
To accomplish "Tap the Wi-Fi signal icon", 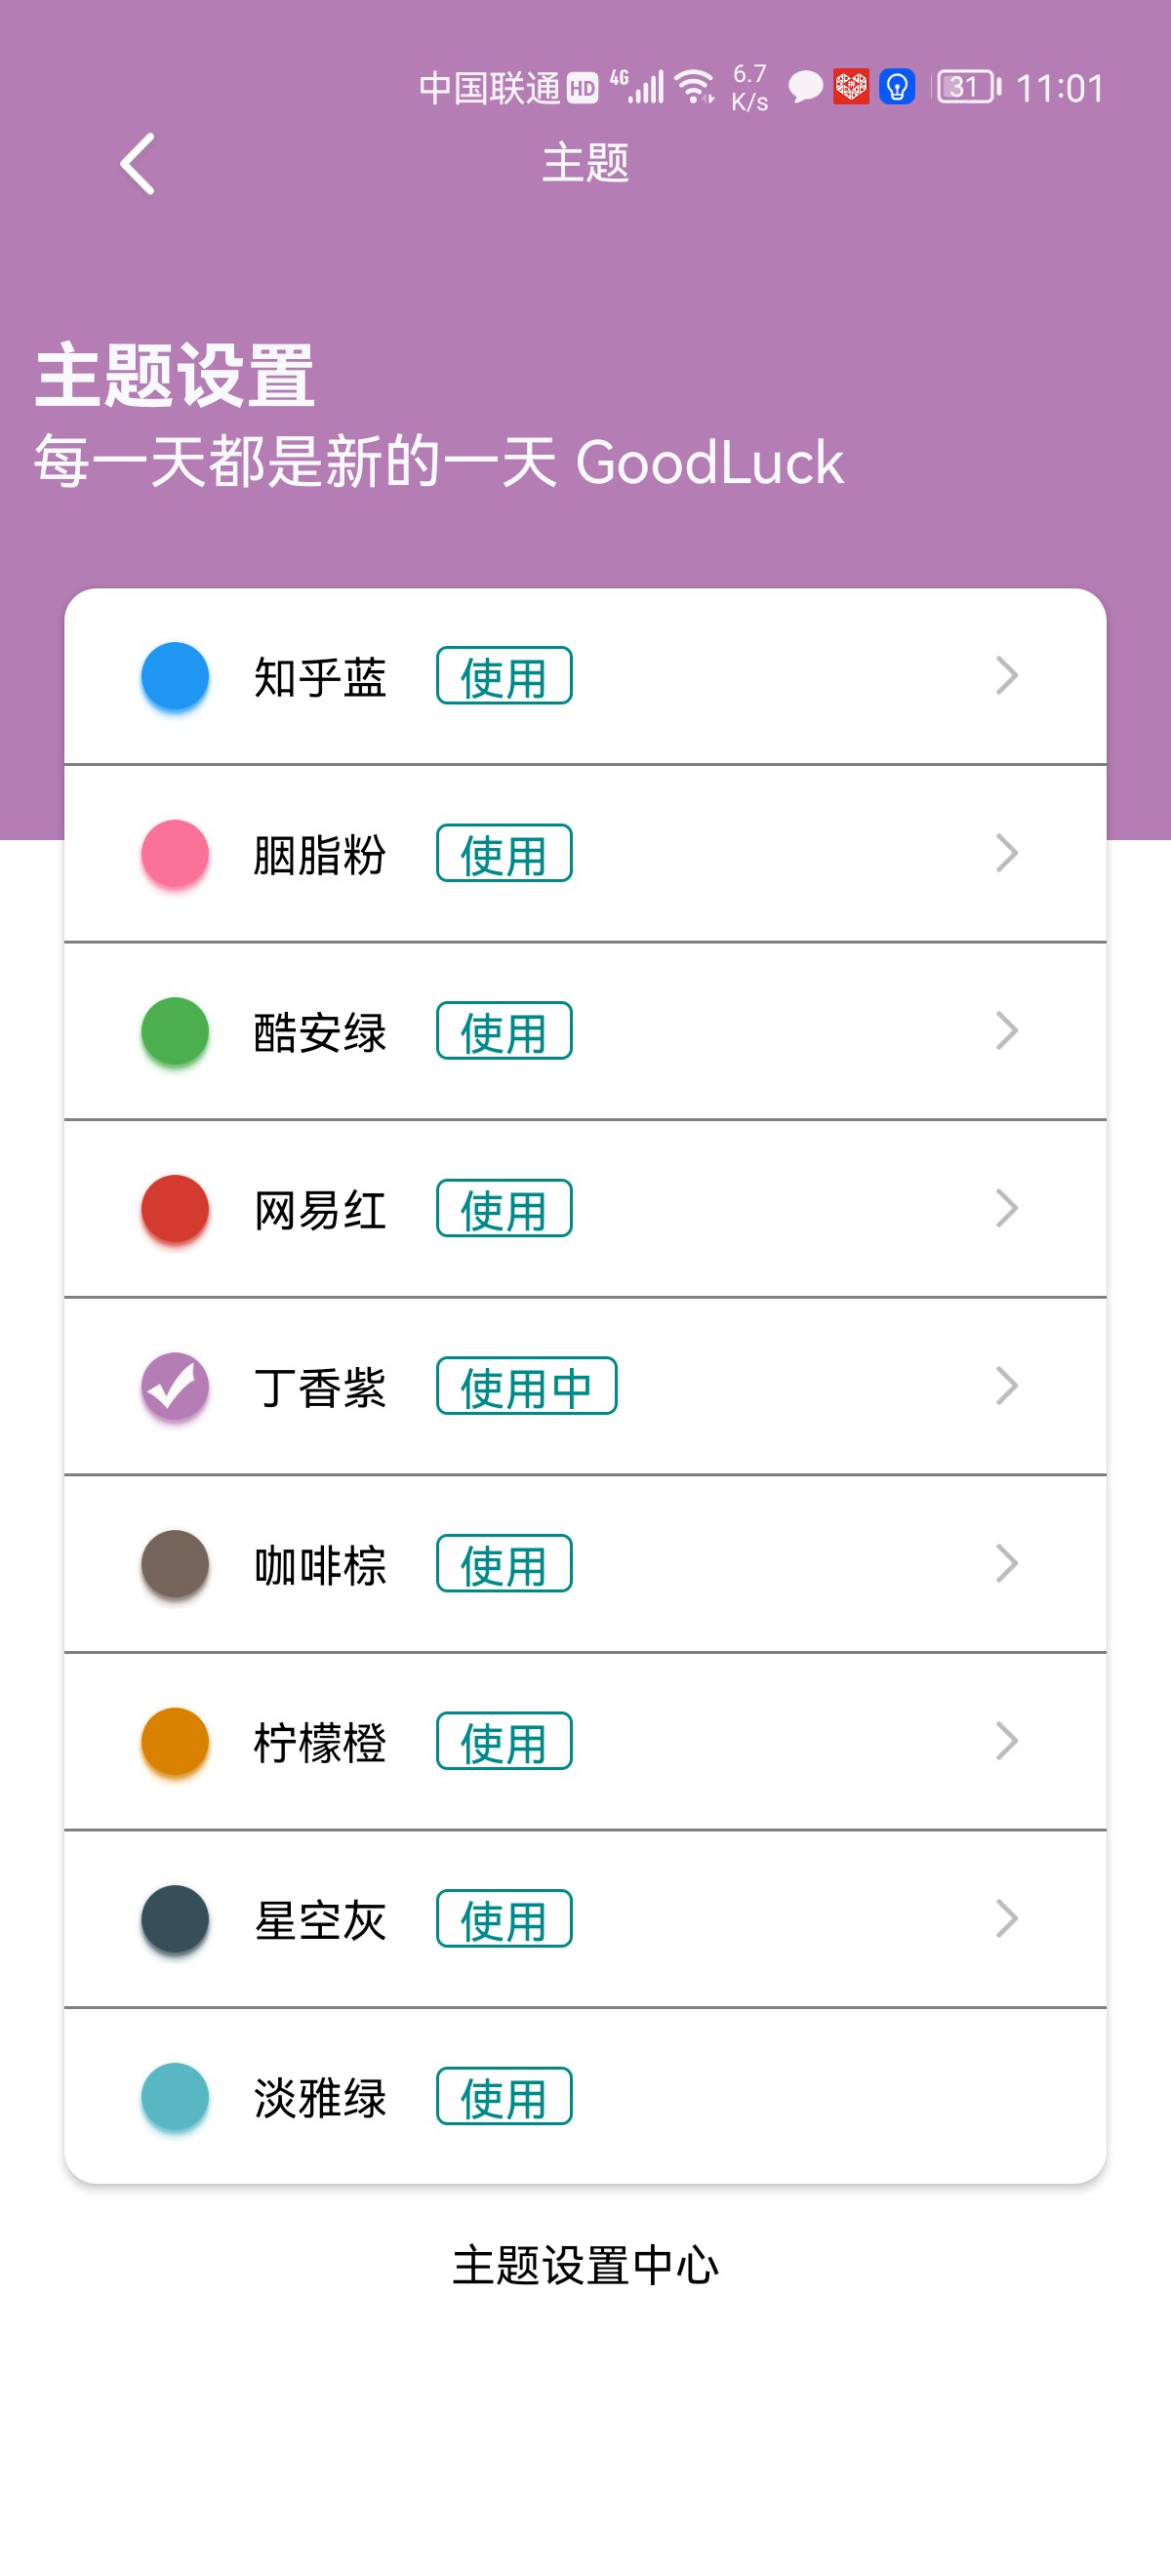I will click(694, 87).
